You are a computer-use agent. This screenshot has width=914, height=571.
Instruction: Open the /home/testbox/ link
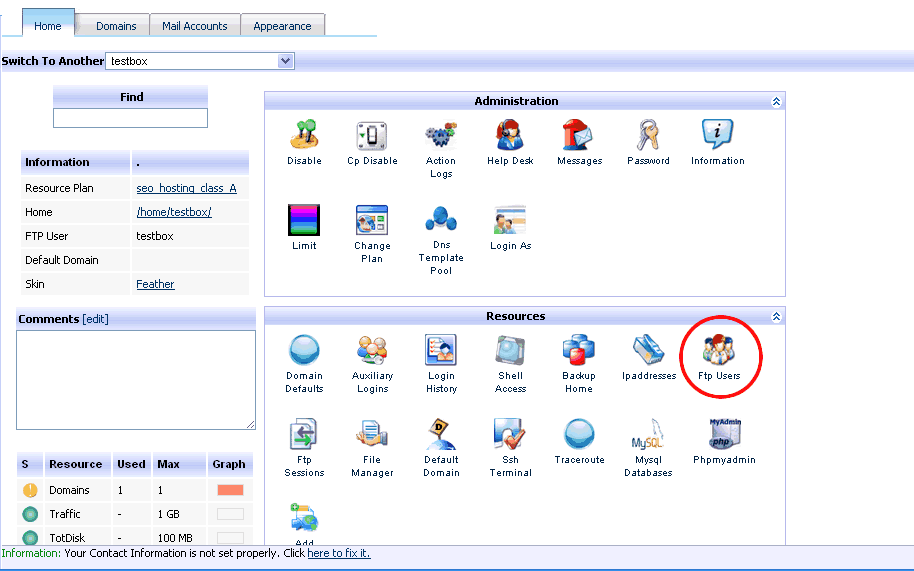click(x=174, y=212)
